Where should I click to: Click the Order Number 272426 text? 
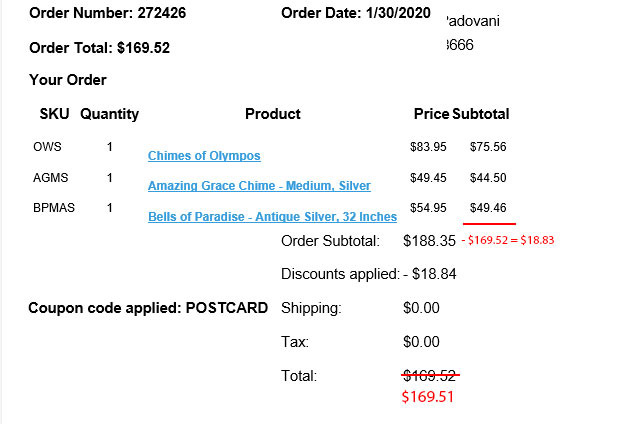pos(107,14)
